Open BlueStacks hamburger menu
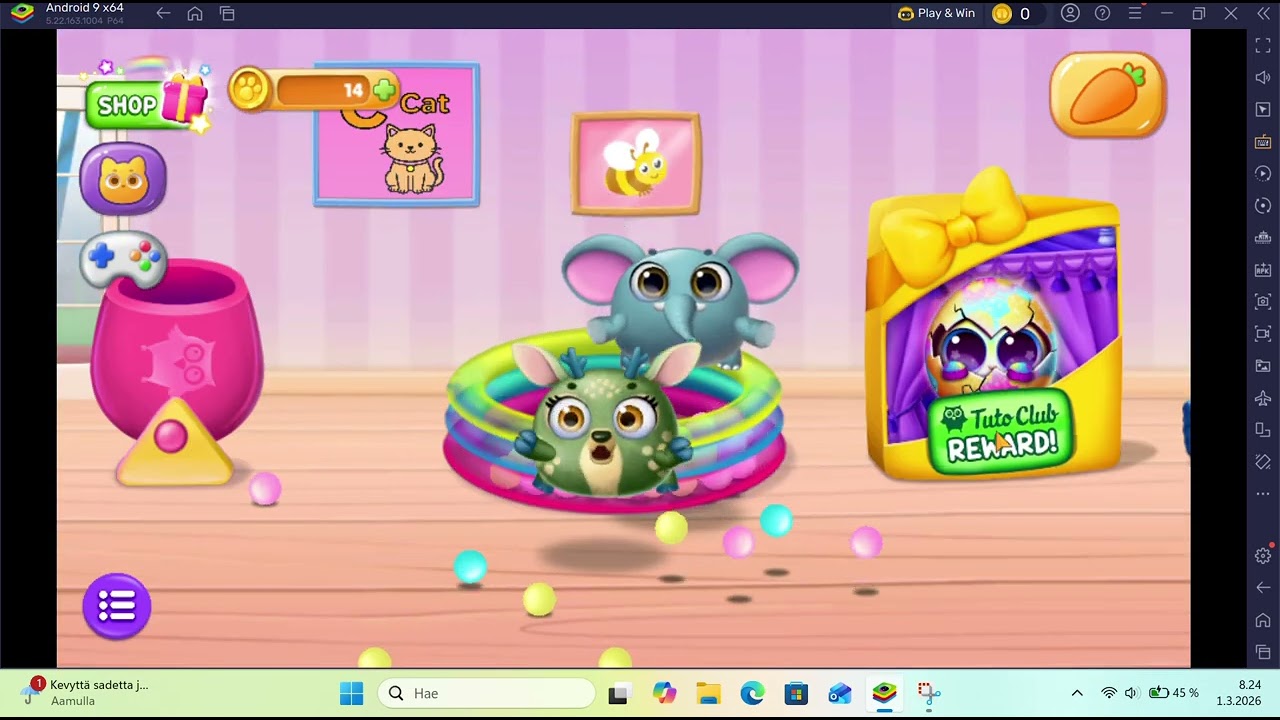The image size is (1280, 720). 1135,13
